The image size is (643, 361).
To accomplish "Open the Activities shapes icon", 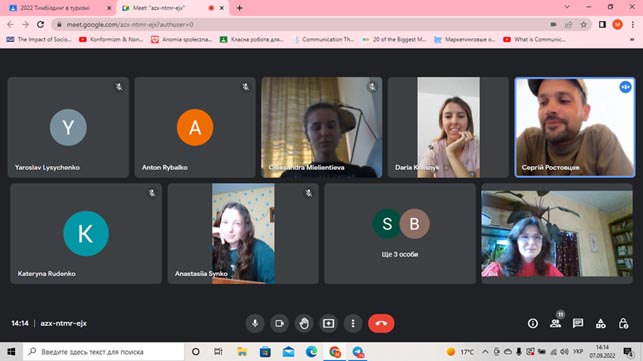I will (x=600, y=323).
